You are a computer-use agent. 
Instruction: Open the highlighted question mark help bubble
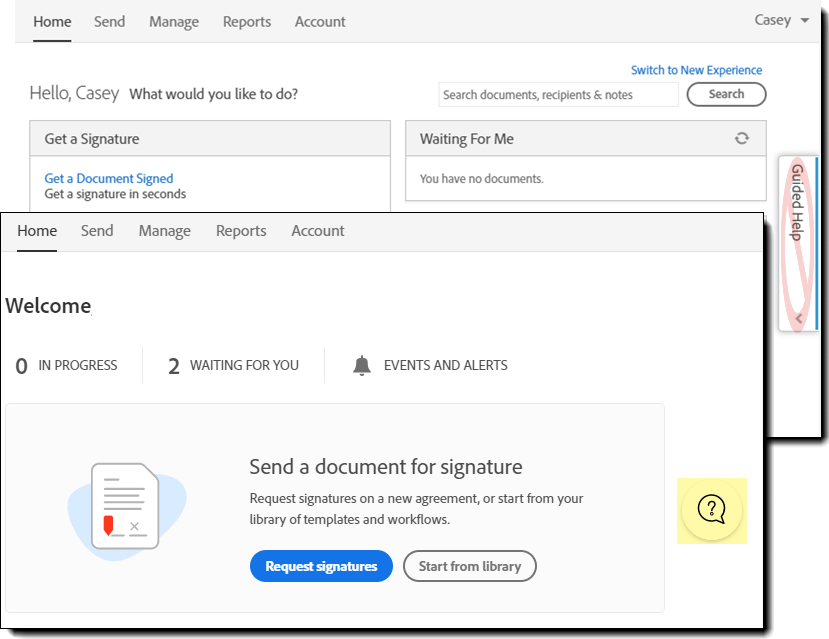point(711,511)
